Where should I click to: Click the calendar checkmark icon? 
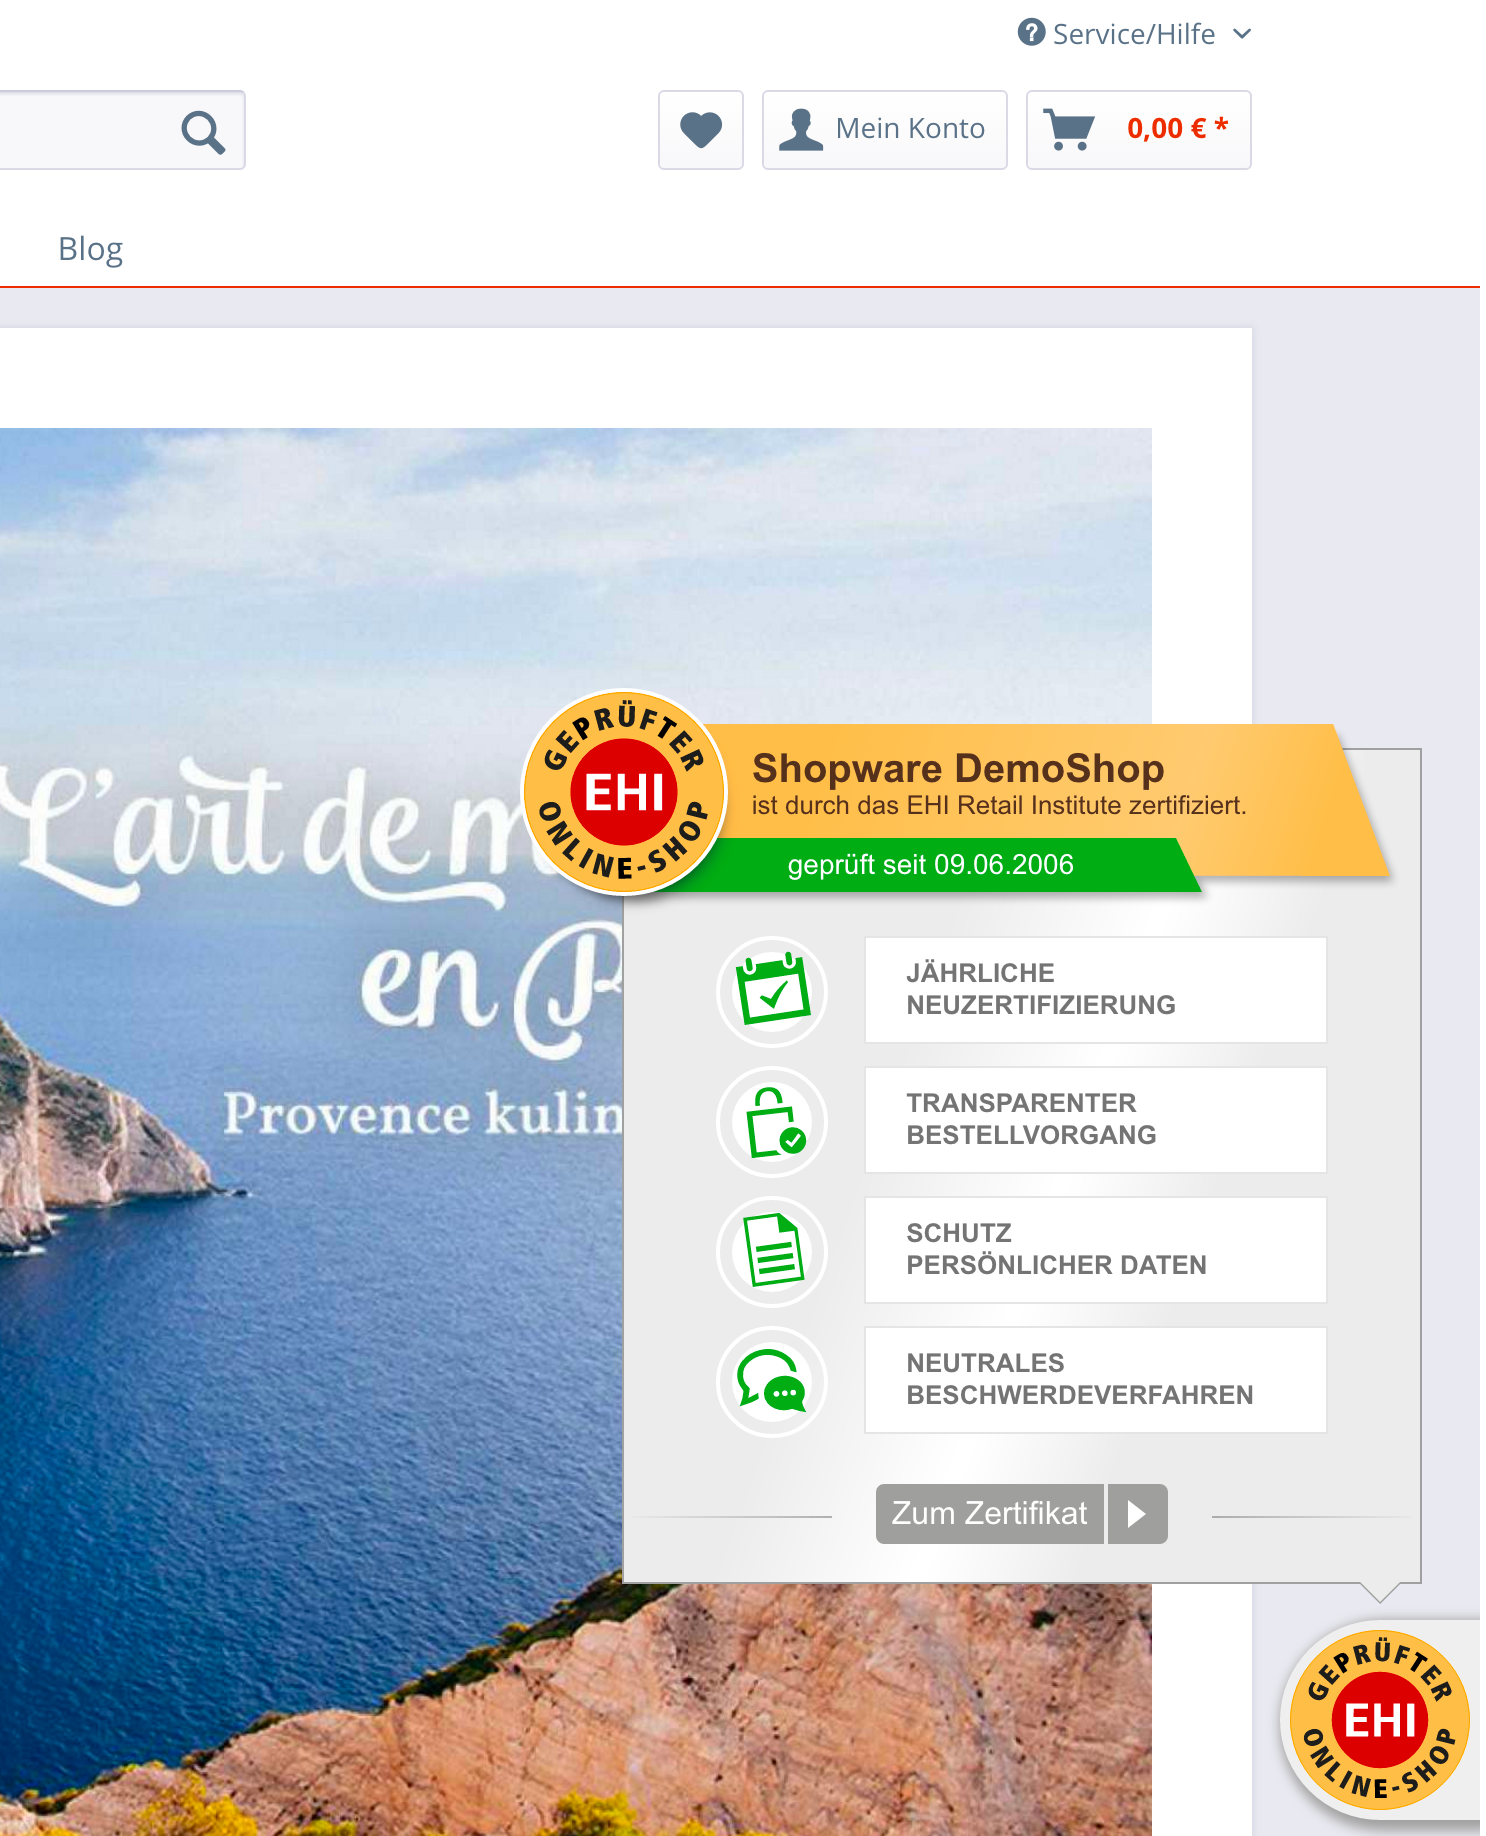pyautogui.click(x=772, y=991)
